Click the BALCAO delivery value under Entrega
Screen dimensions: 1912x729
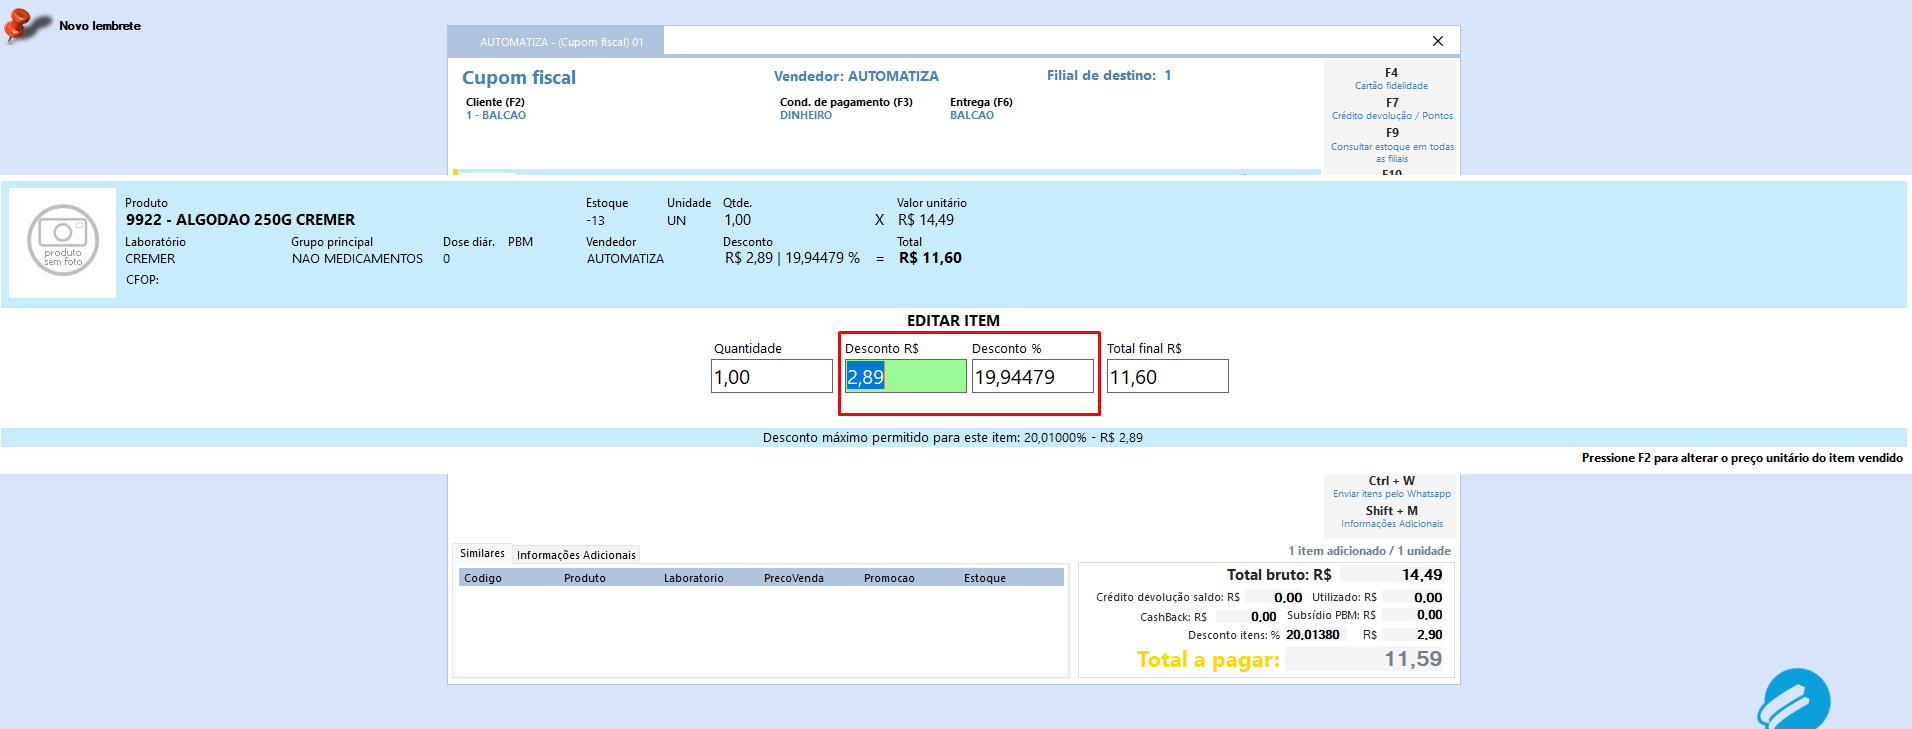tap(972, 116)
